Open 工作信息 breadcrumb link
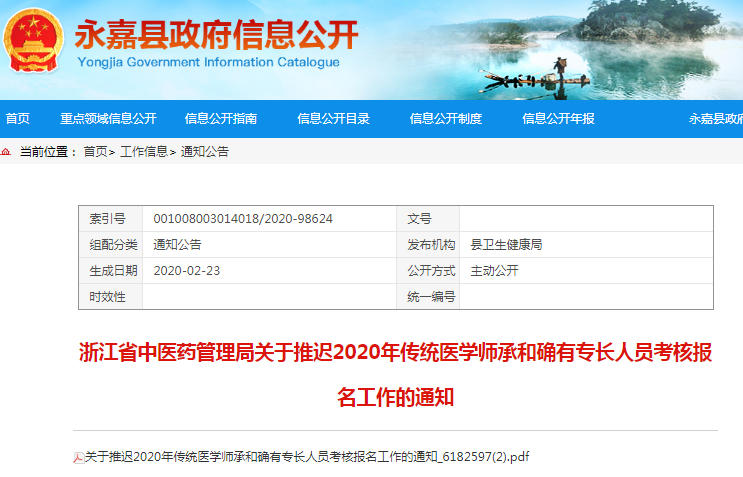743x477 pixels. click(x=144, y=152)
